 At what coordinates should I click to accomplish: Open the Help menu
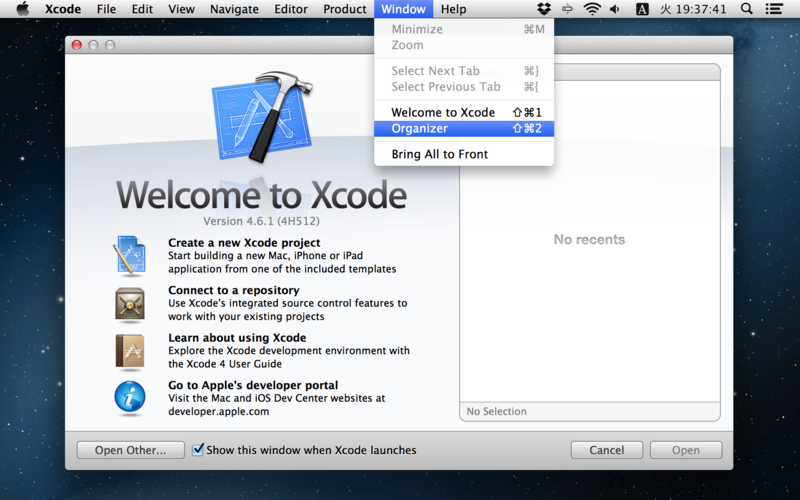pos(454,9)
